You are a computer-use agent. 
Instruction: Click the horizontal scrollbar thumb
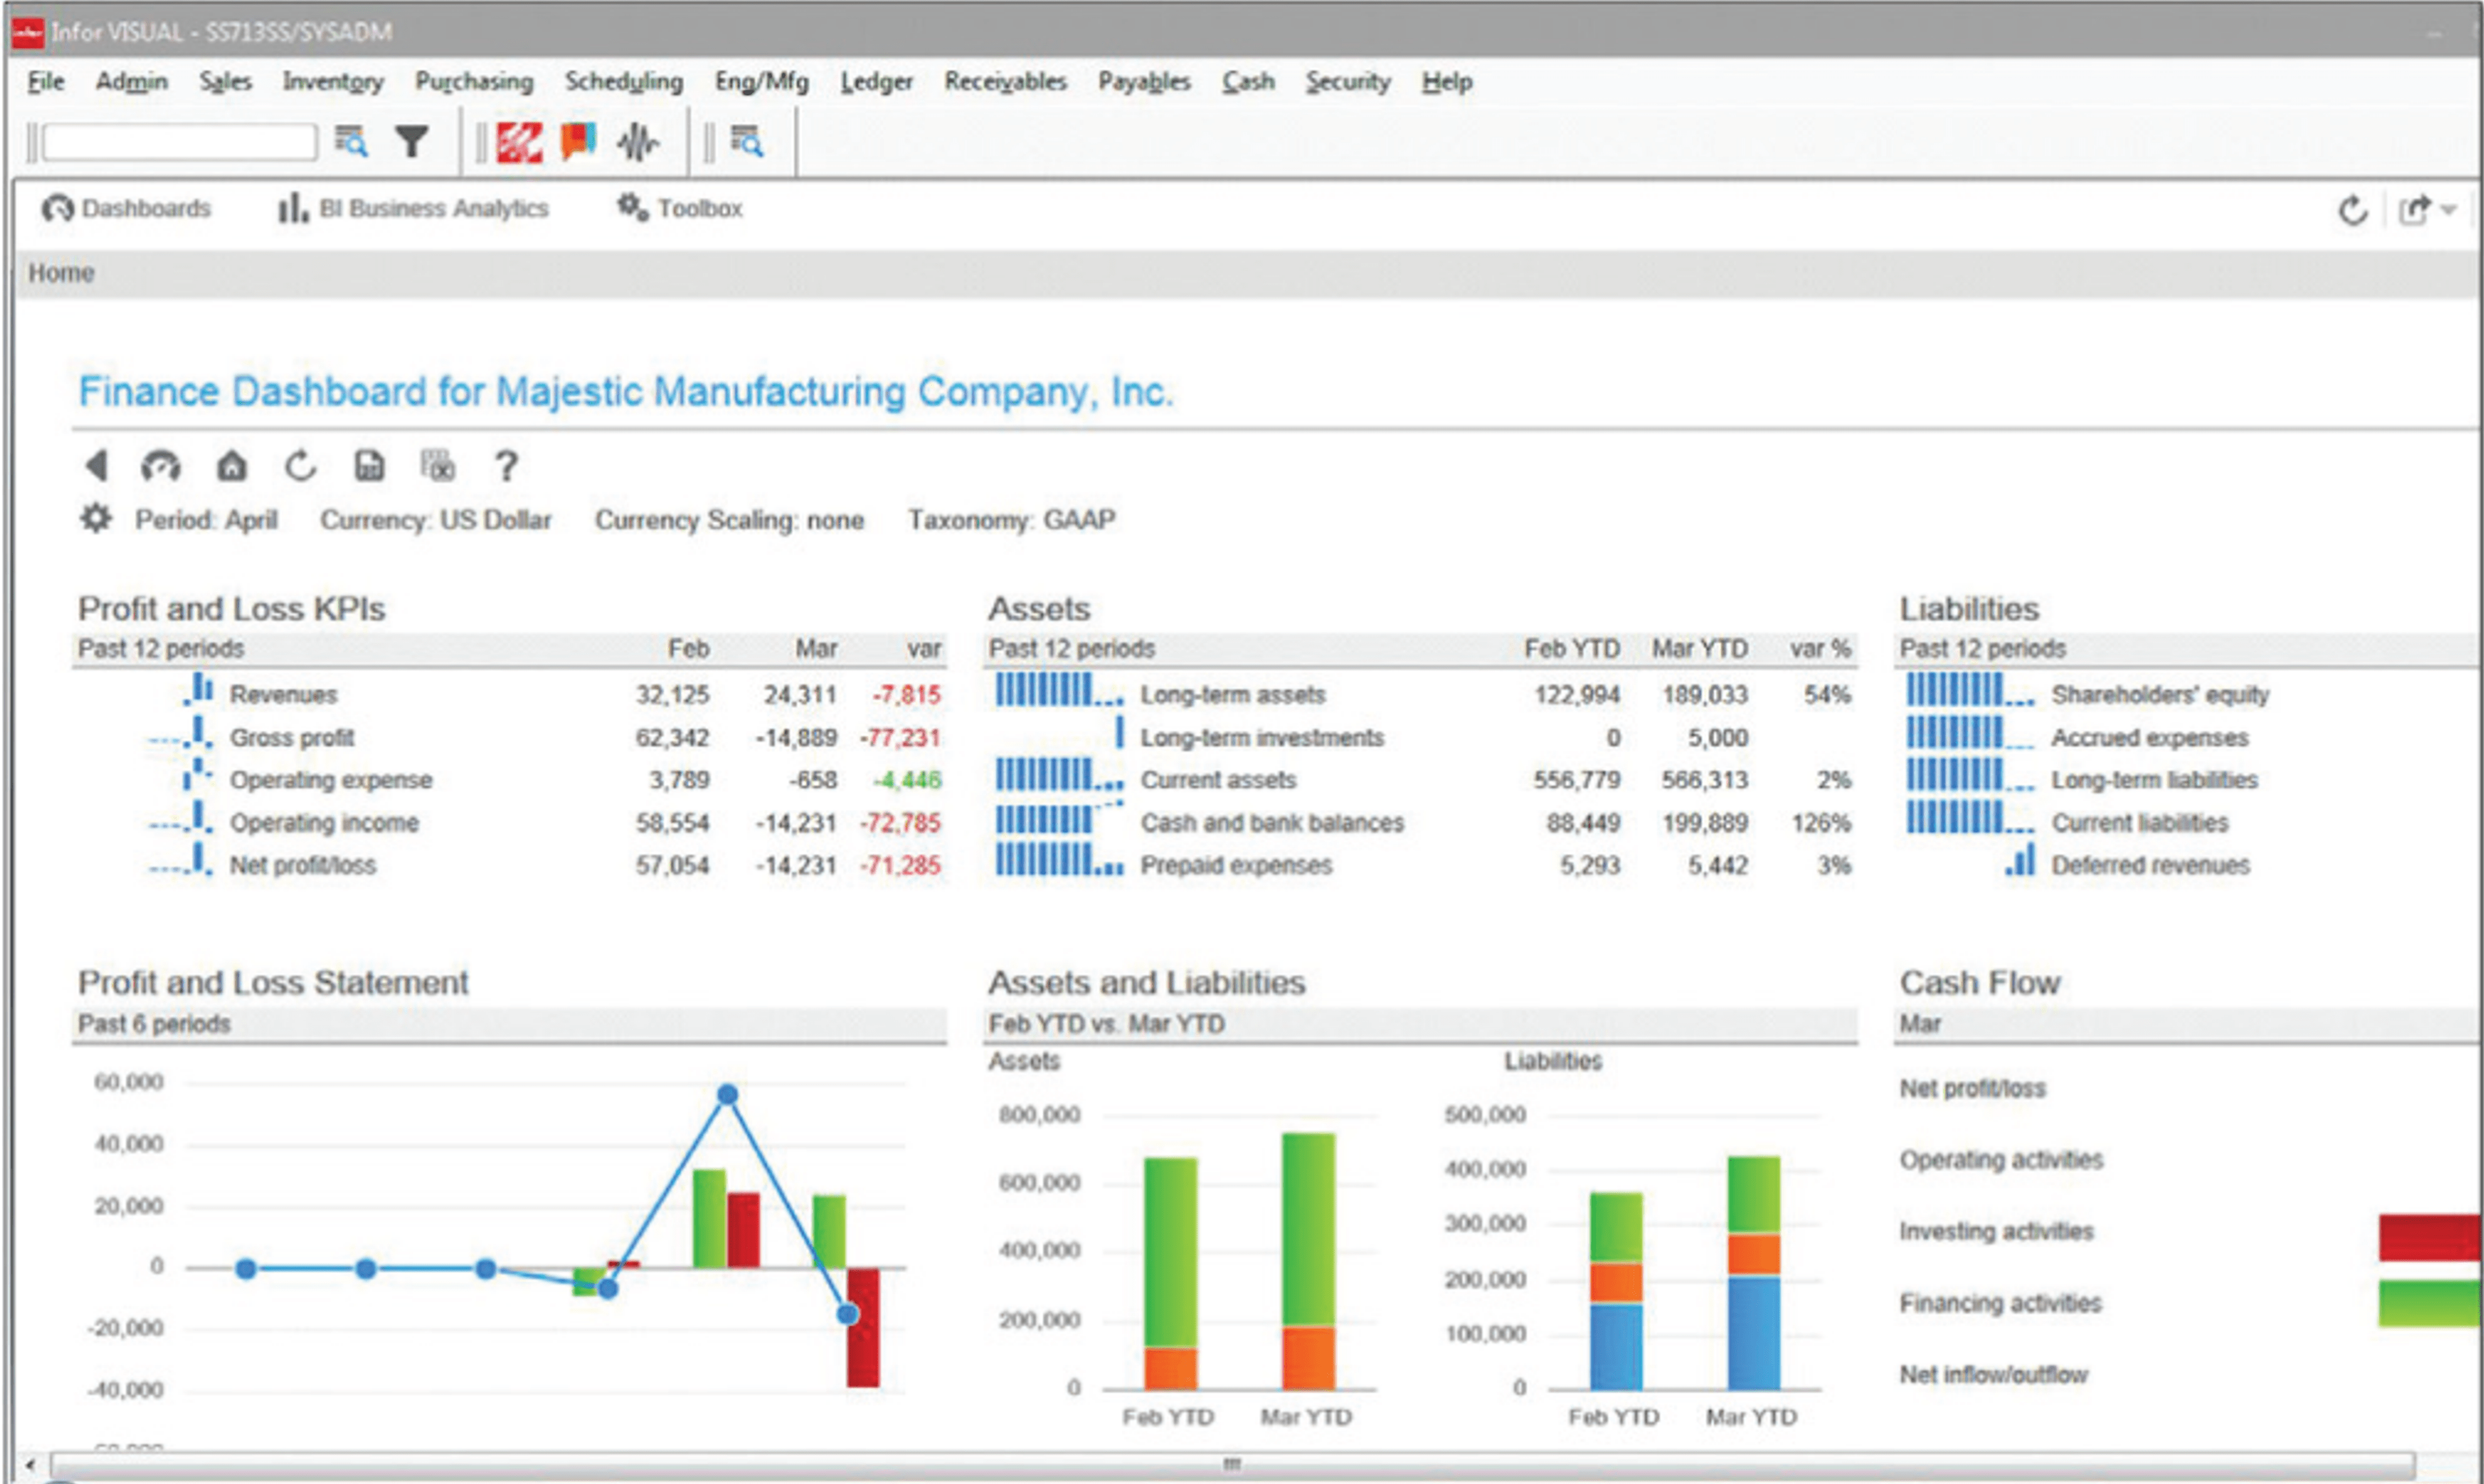click(x=1232, y=1465)
